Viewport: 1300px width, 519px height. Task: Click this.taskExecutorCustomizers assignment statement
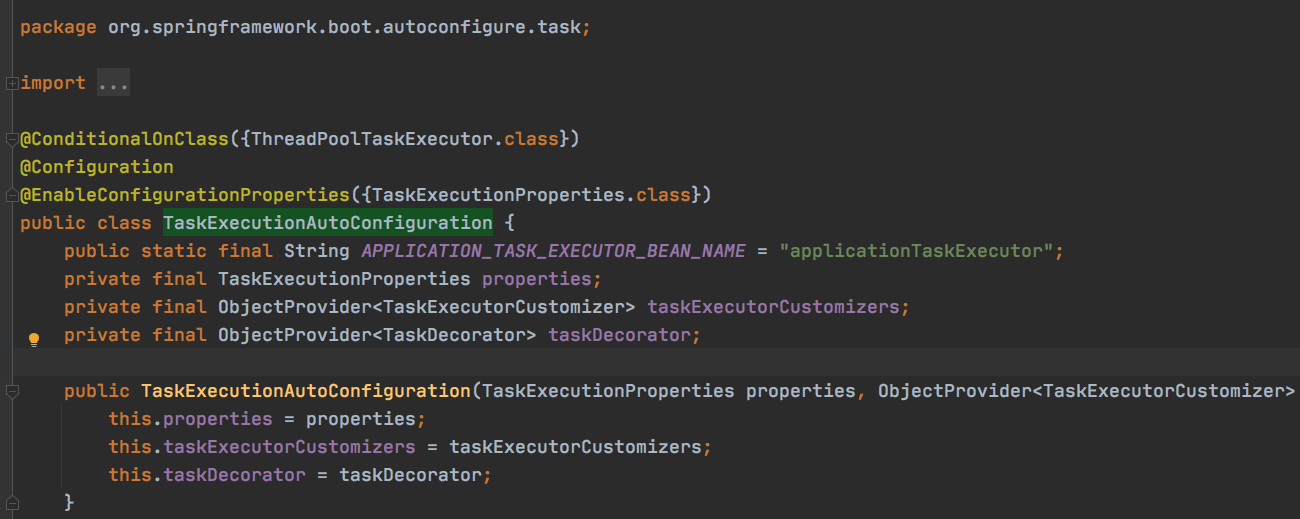[411, 447]
